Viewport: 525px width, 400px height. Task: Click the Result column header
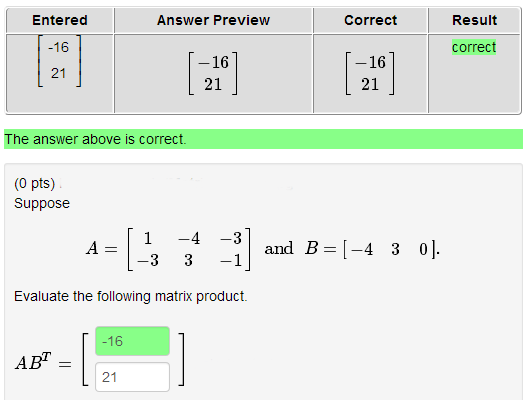pyautogui.click(x=474, y=20)
